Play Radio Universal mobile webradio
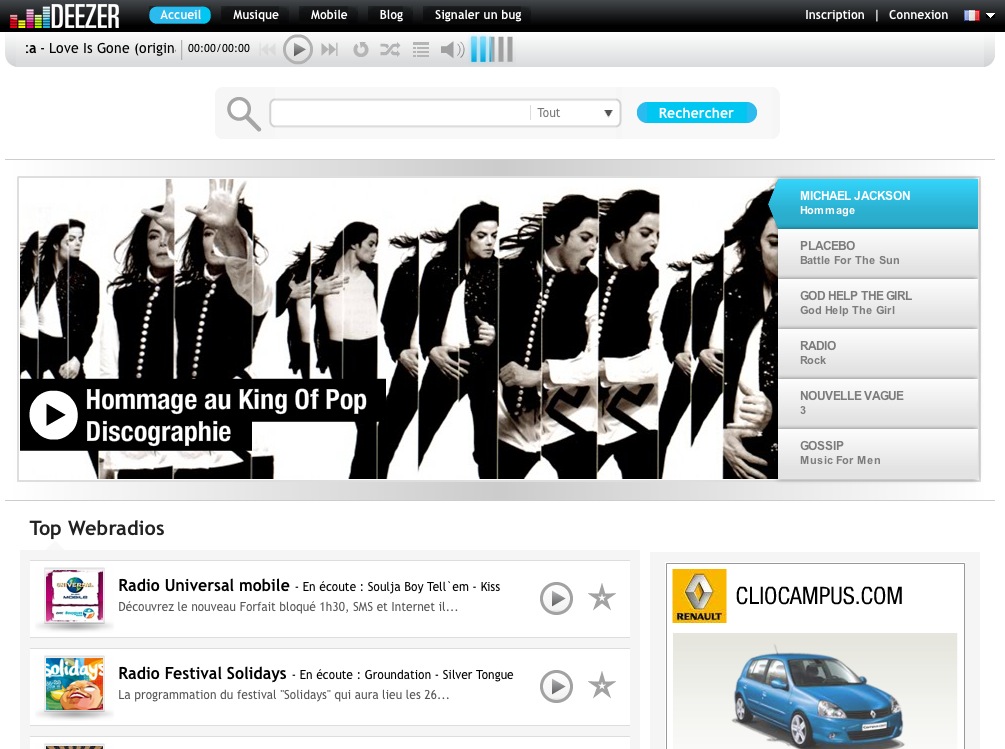The width and height of the screenshot is (1005, 749). 556,598
